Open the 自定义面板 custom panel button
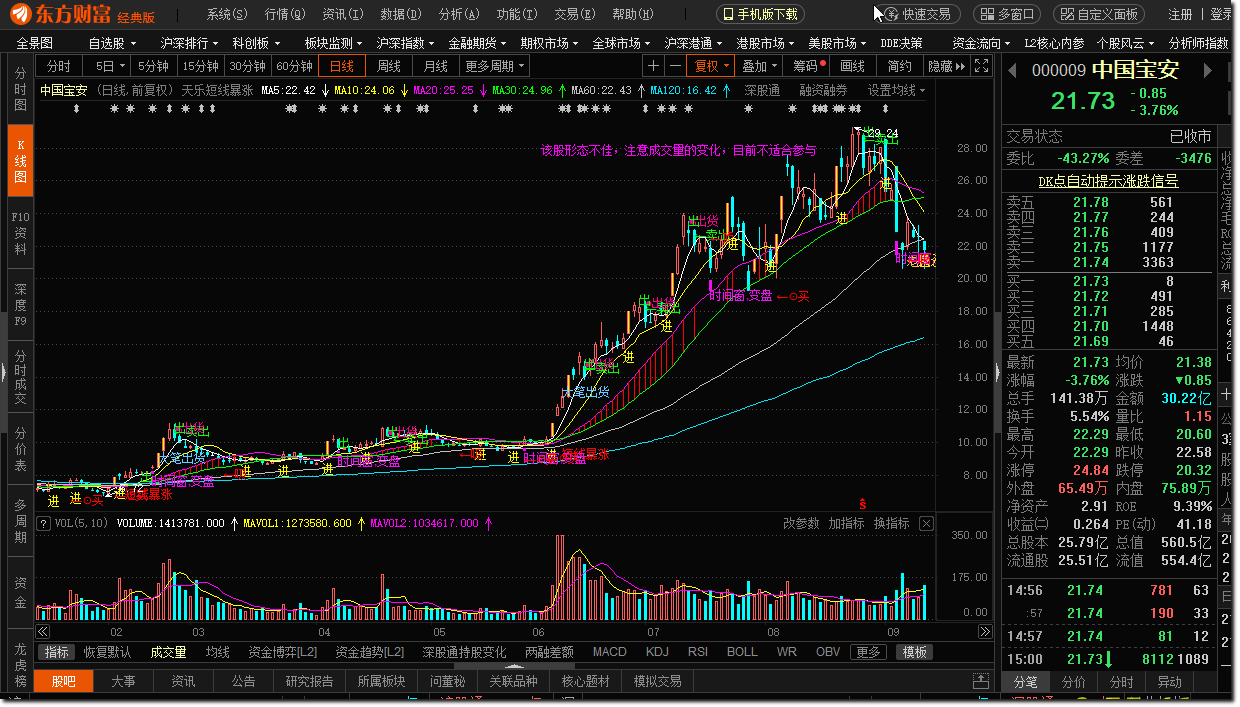 tap(1099, 14)
